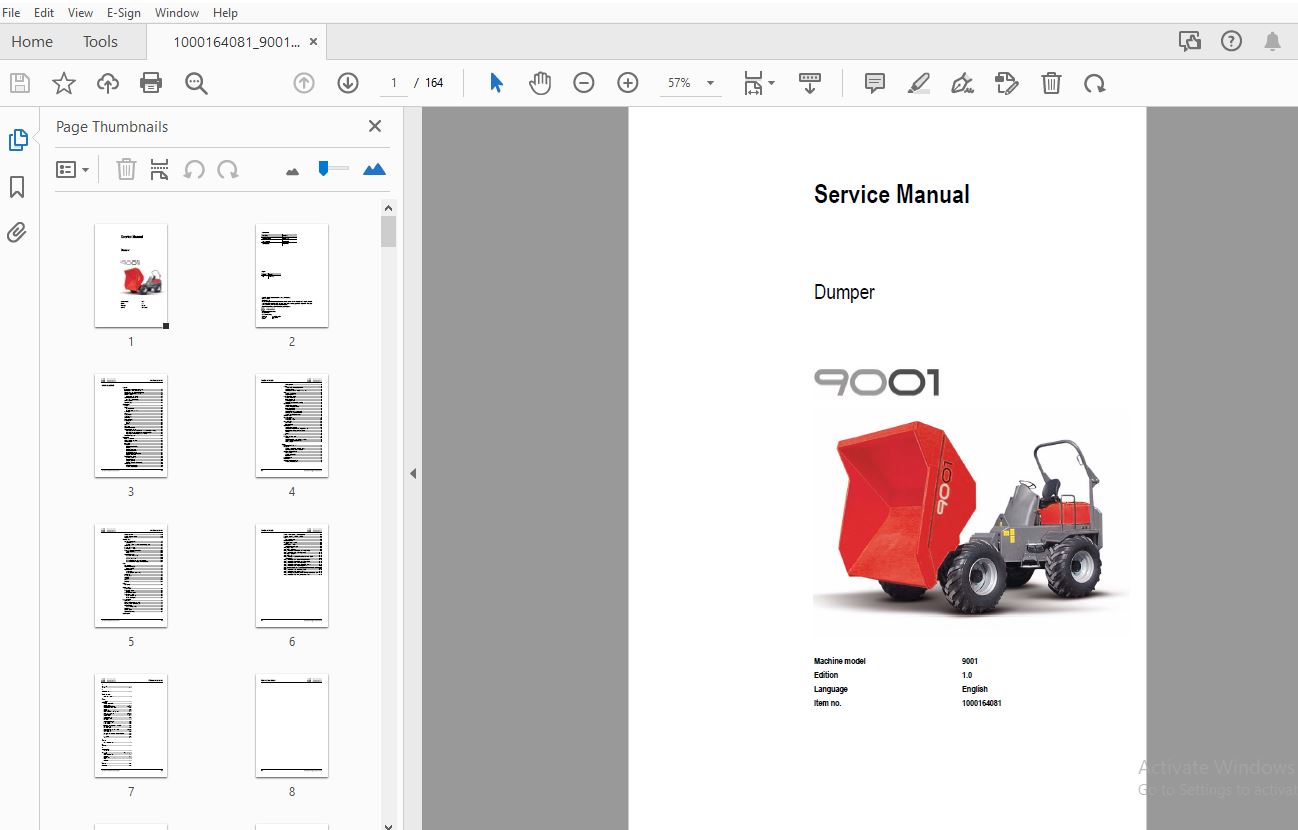Viewport: 1298px width, 830px height.
Task: Upload file to cloud icon
Action: click(107, 83)
